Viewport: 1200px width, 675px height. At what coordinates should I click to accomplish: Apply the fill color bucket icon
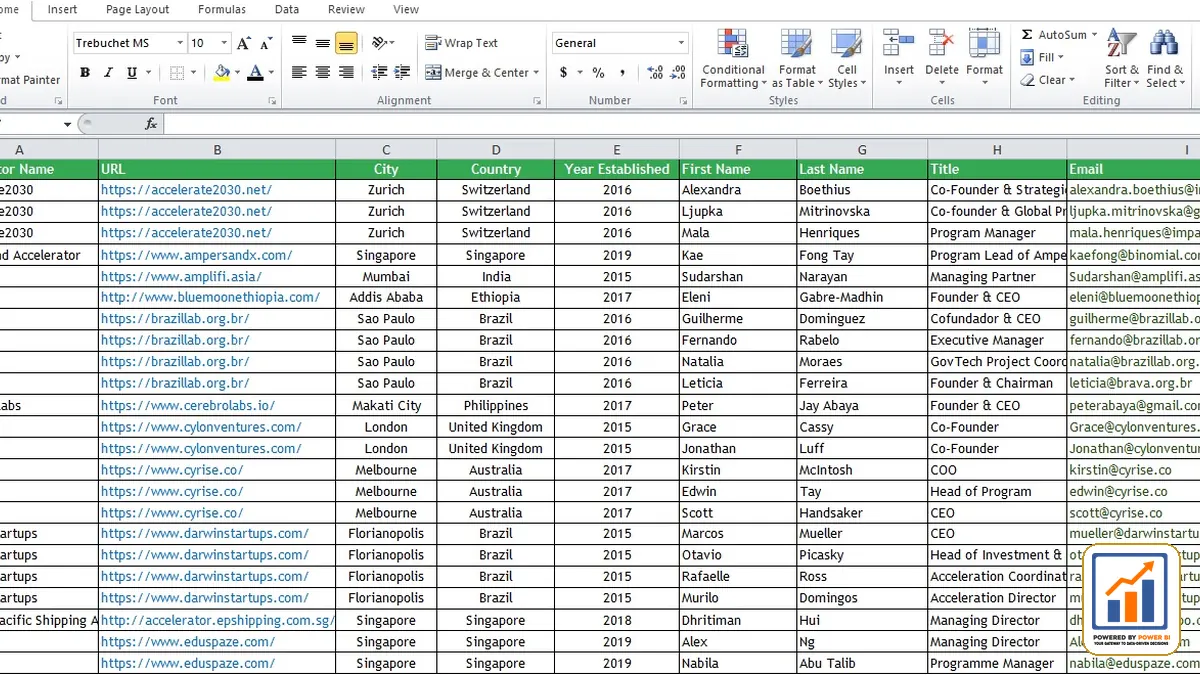click(221, 73)
